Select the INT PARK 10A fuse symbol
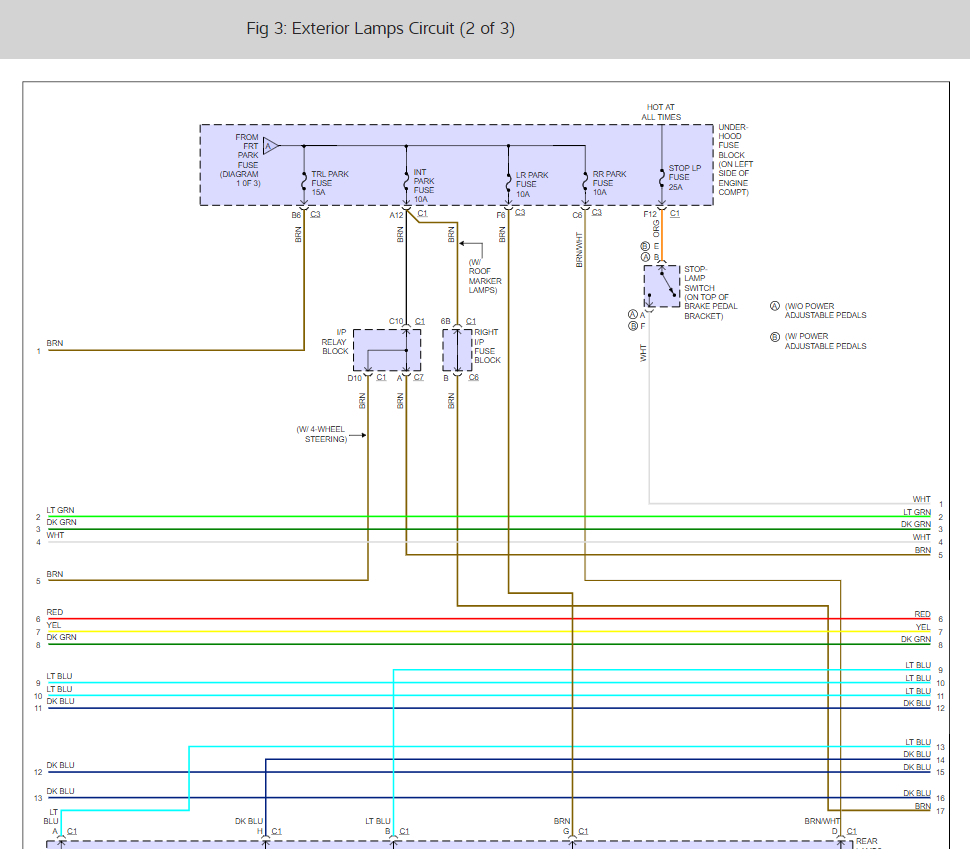Viewport: 970px width, 868px height. point(406,180)
